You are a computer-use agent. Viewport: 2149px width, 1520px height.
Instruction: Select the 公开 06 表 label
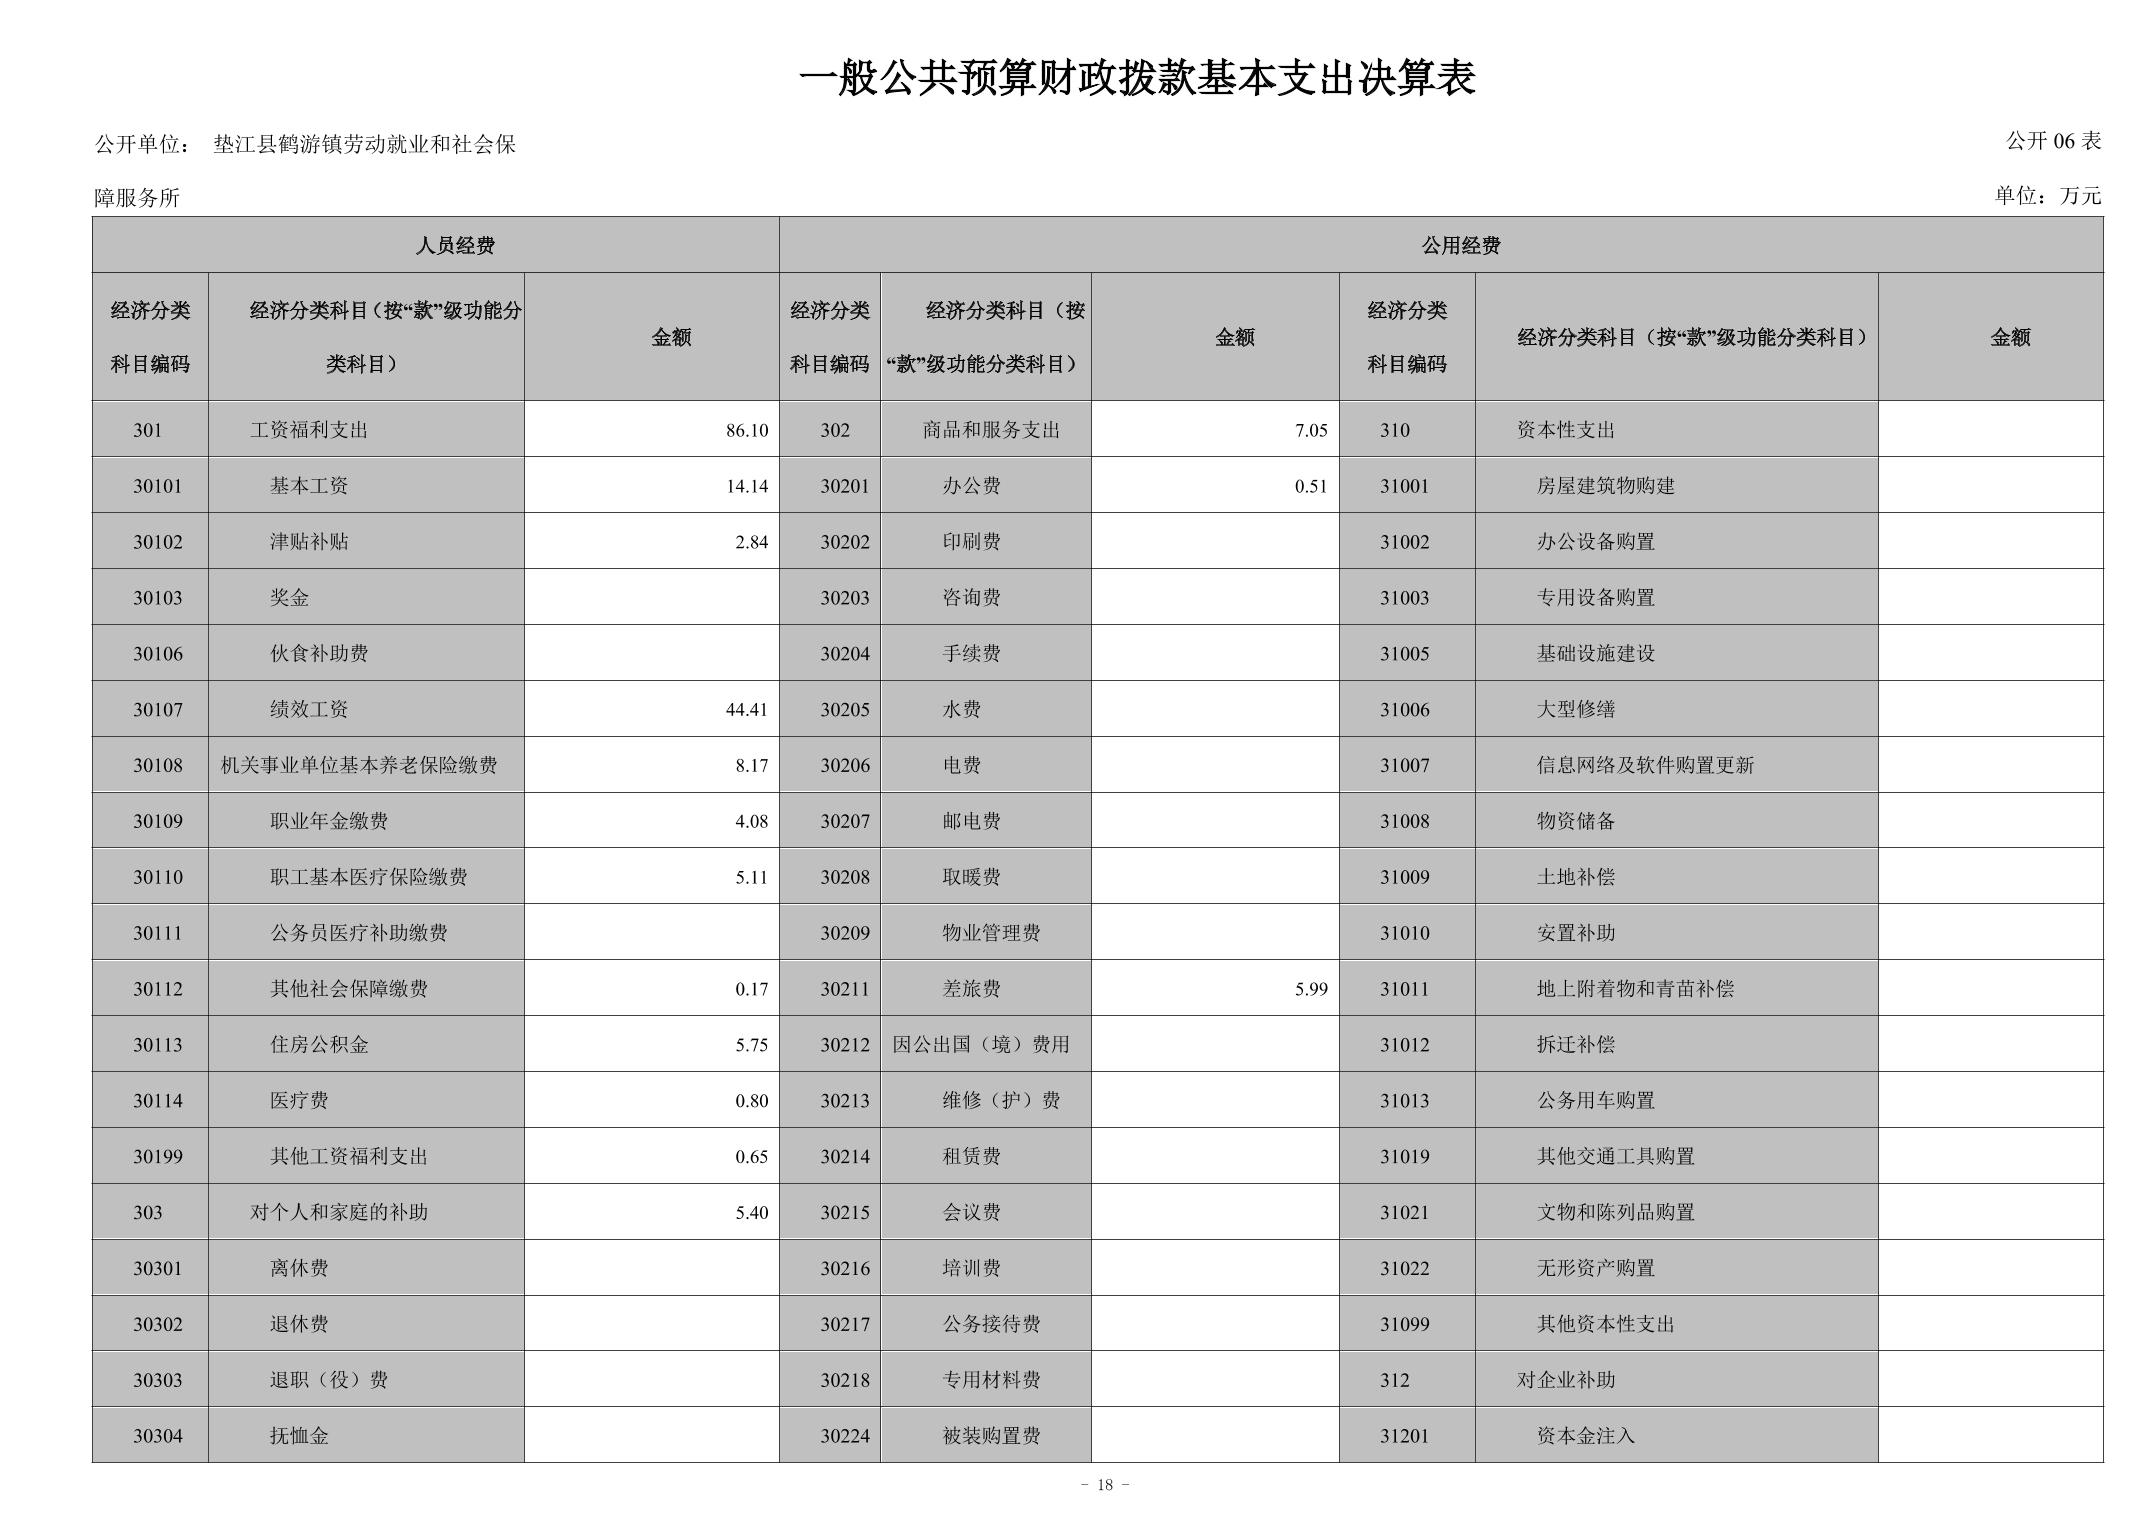coord(2053,141)
